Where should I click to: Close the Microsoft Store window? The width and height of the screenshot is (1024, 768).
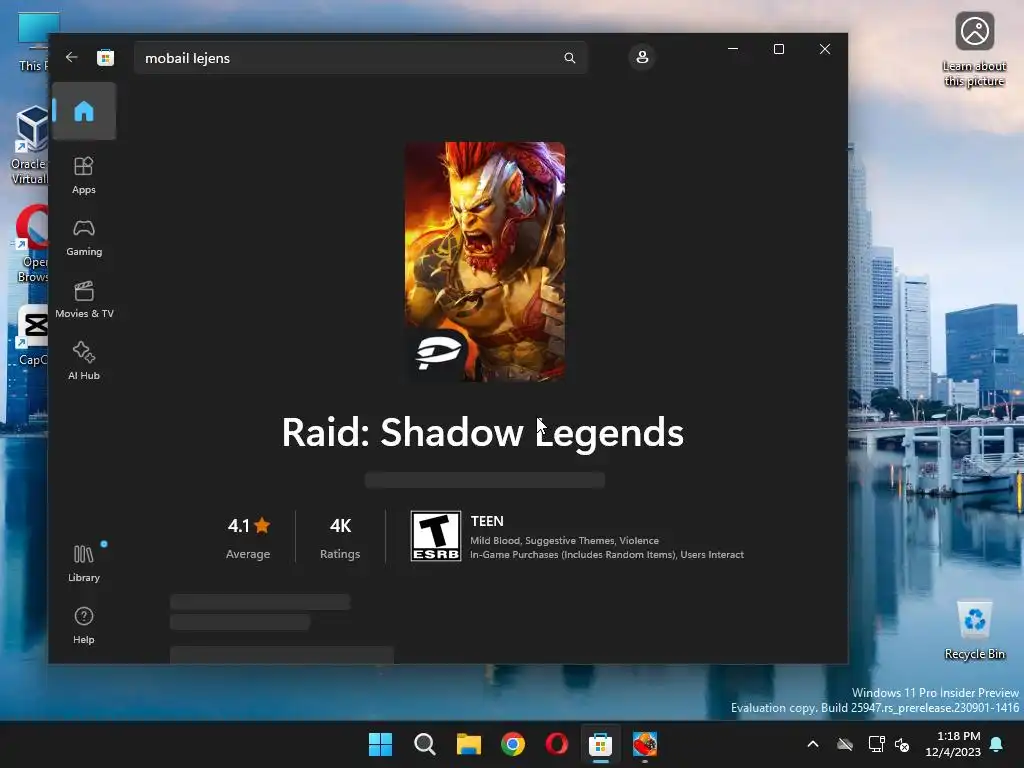tap(825, 49)
